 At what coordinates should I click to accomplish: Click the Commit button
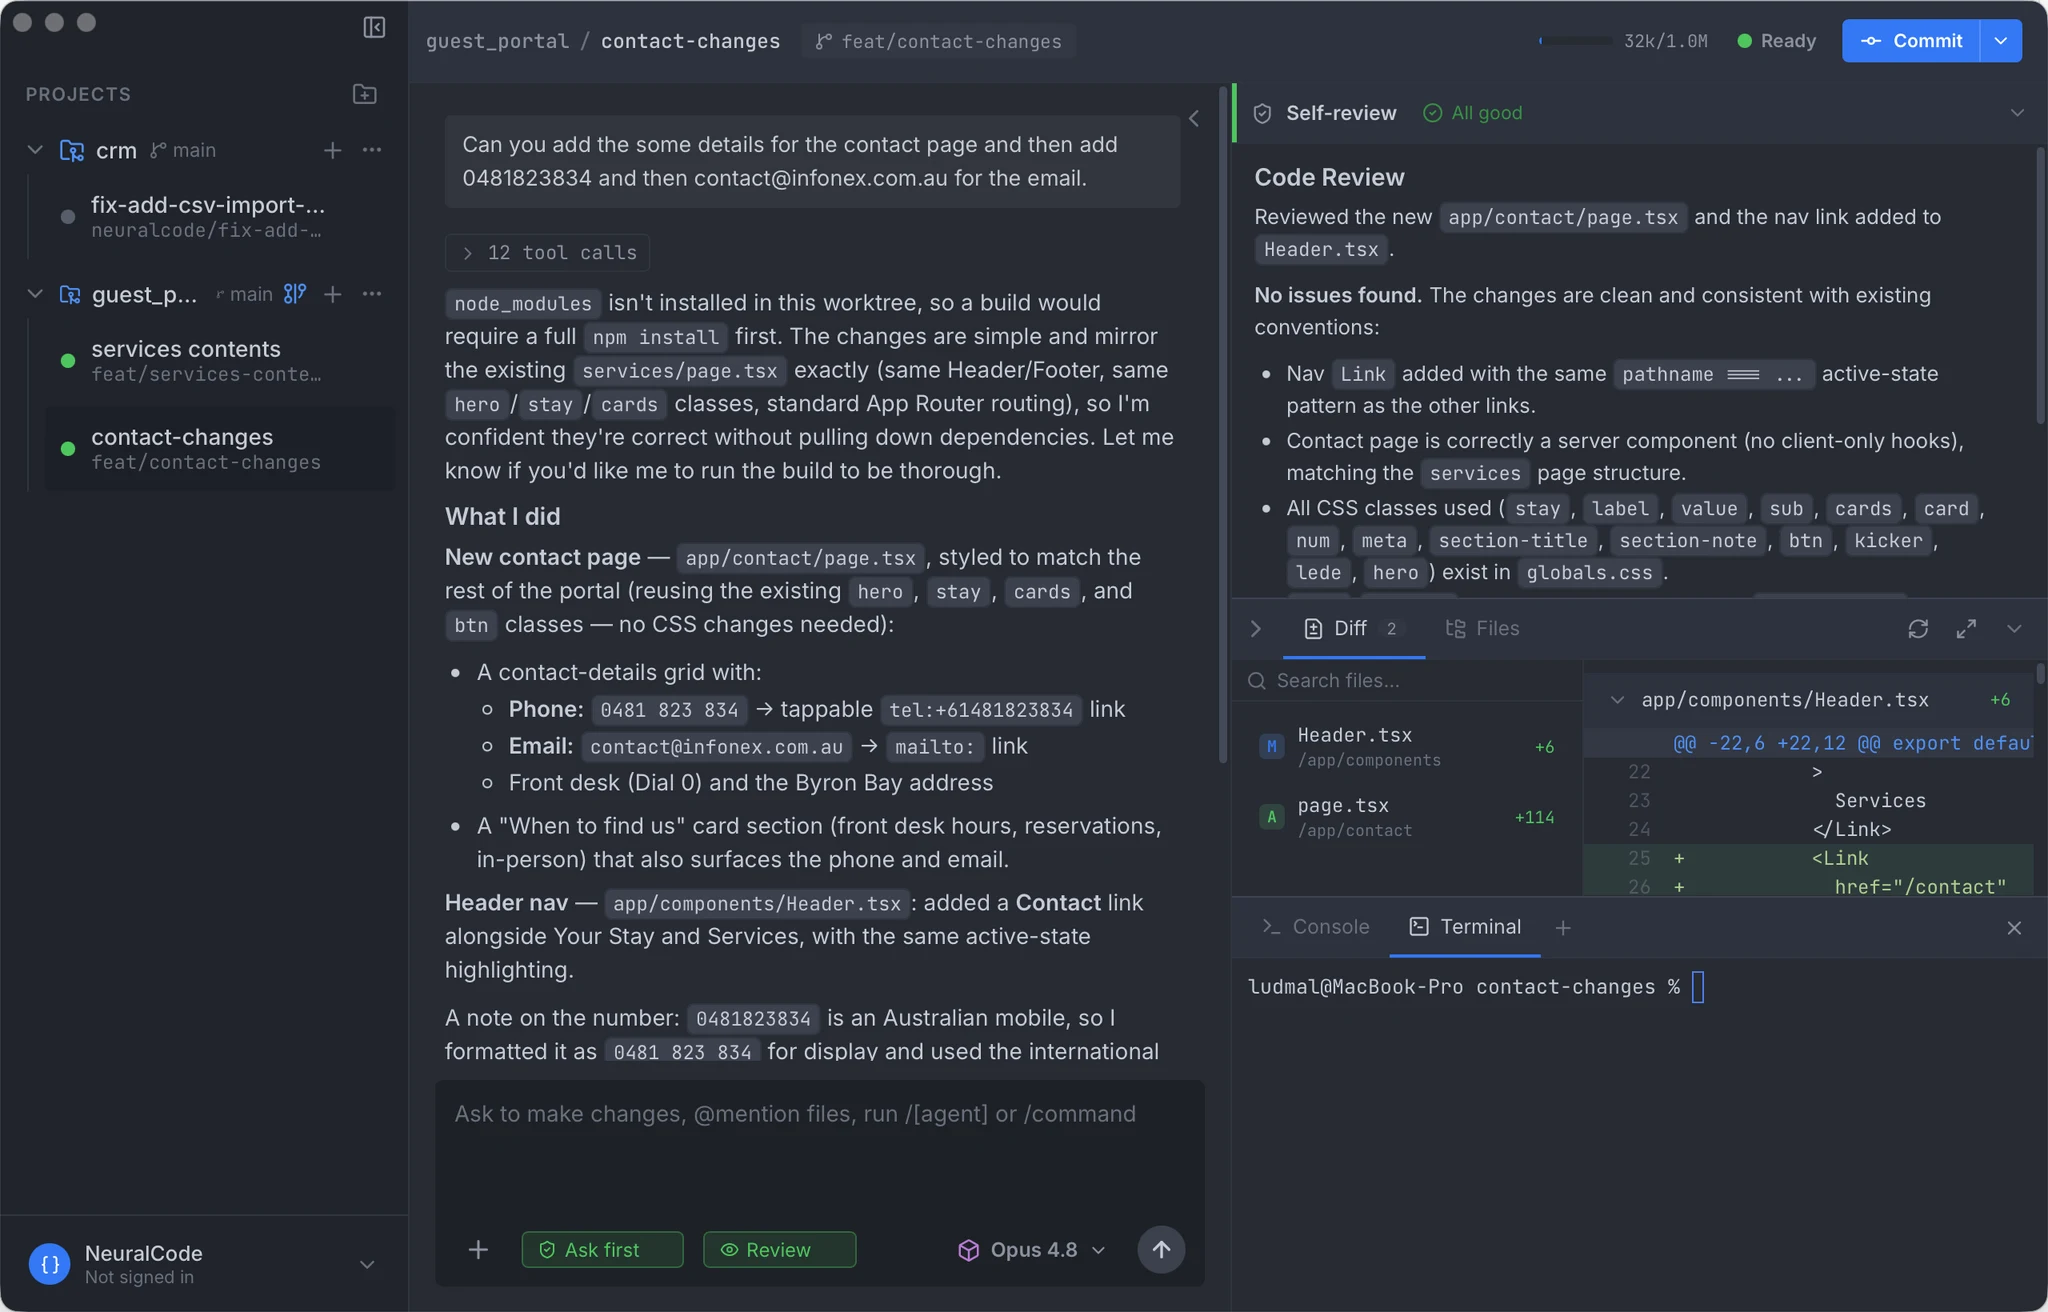(x=1911, y=41)
